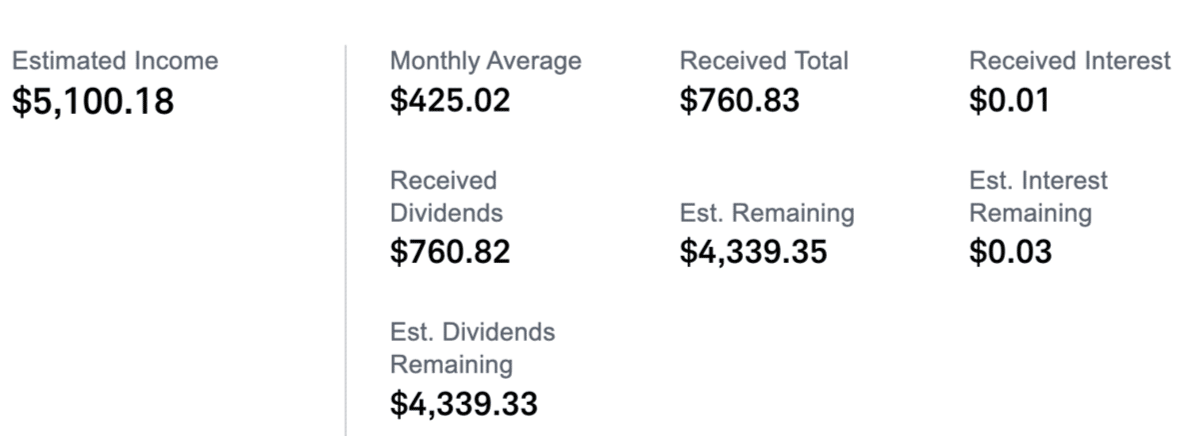This screenshot has height=436, width=1181.
Task: Click the Received Interest label
Action: (1069, 61)
